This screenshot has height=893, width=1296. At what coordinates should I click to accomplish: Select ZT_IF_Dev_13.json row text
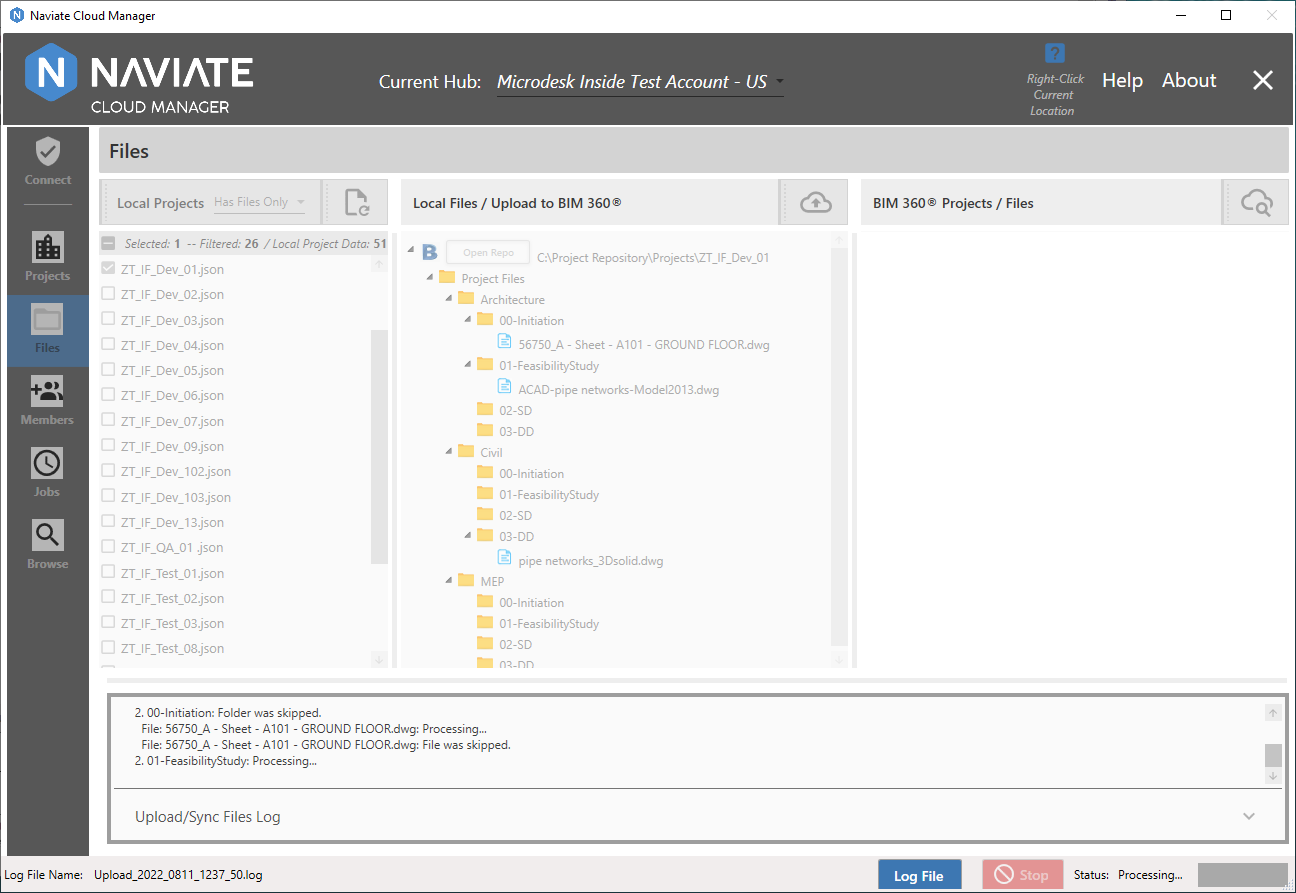point(172,522)
